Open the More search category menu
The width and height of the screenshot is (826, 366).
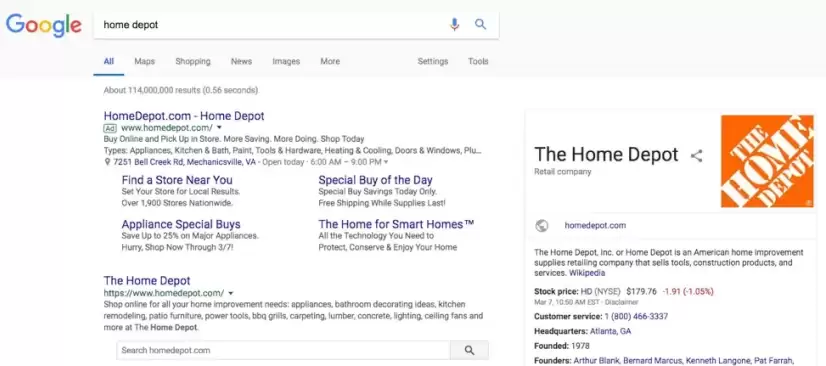[330, 61]
